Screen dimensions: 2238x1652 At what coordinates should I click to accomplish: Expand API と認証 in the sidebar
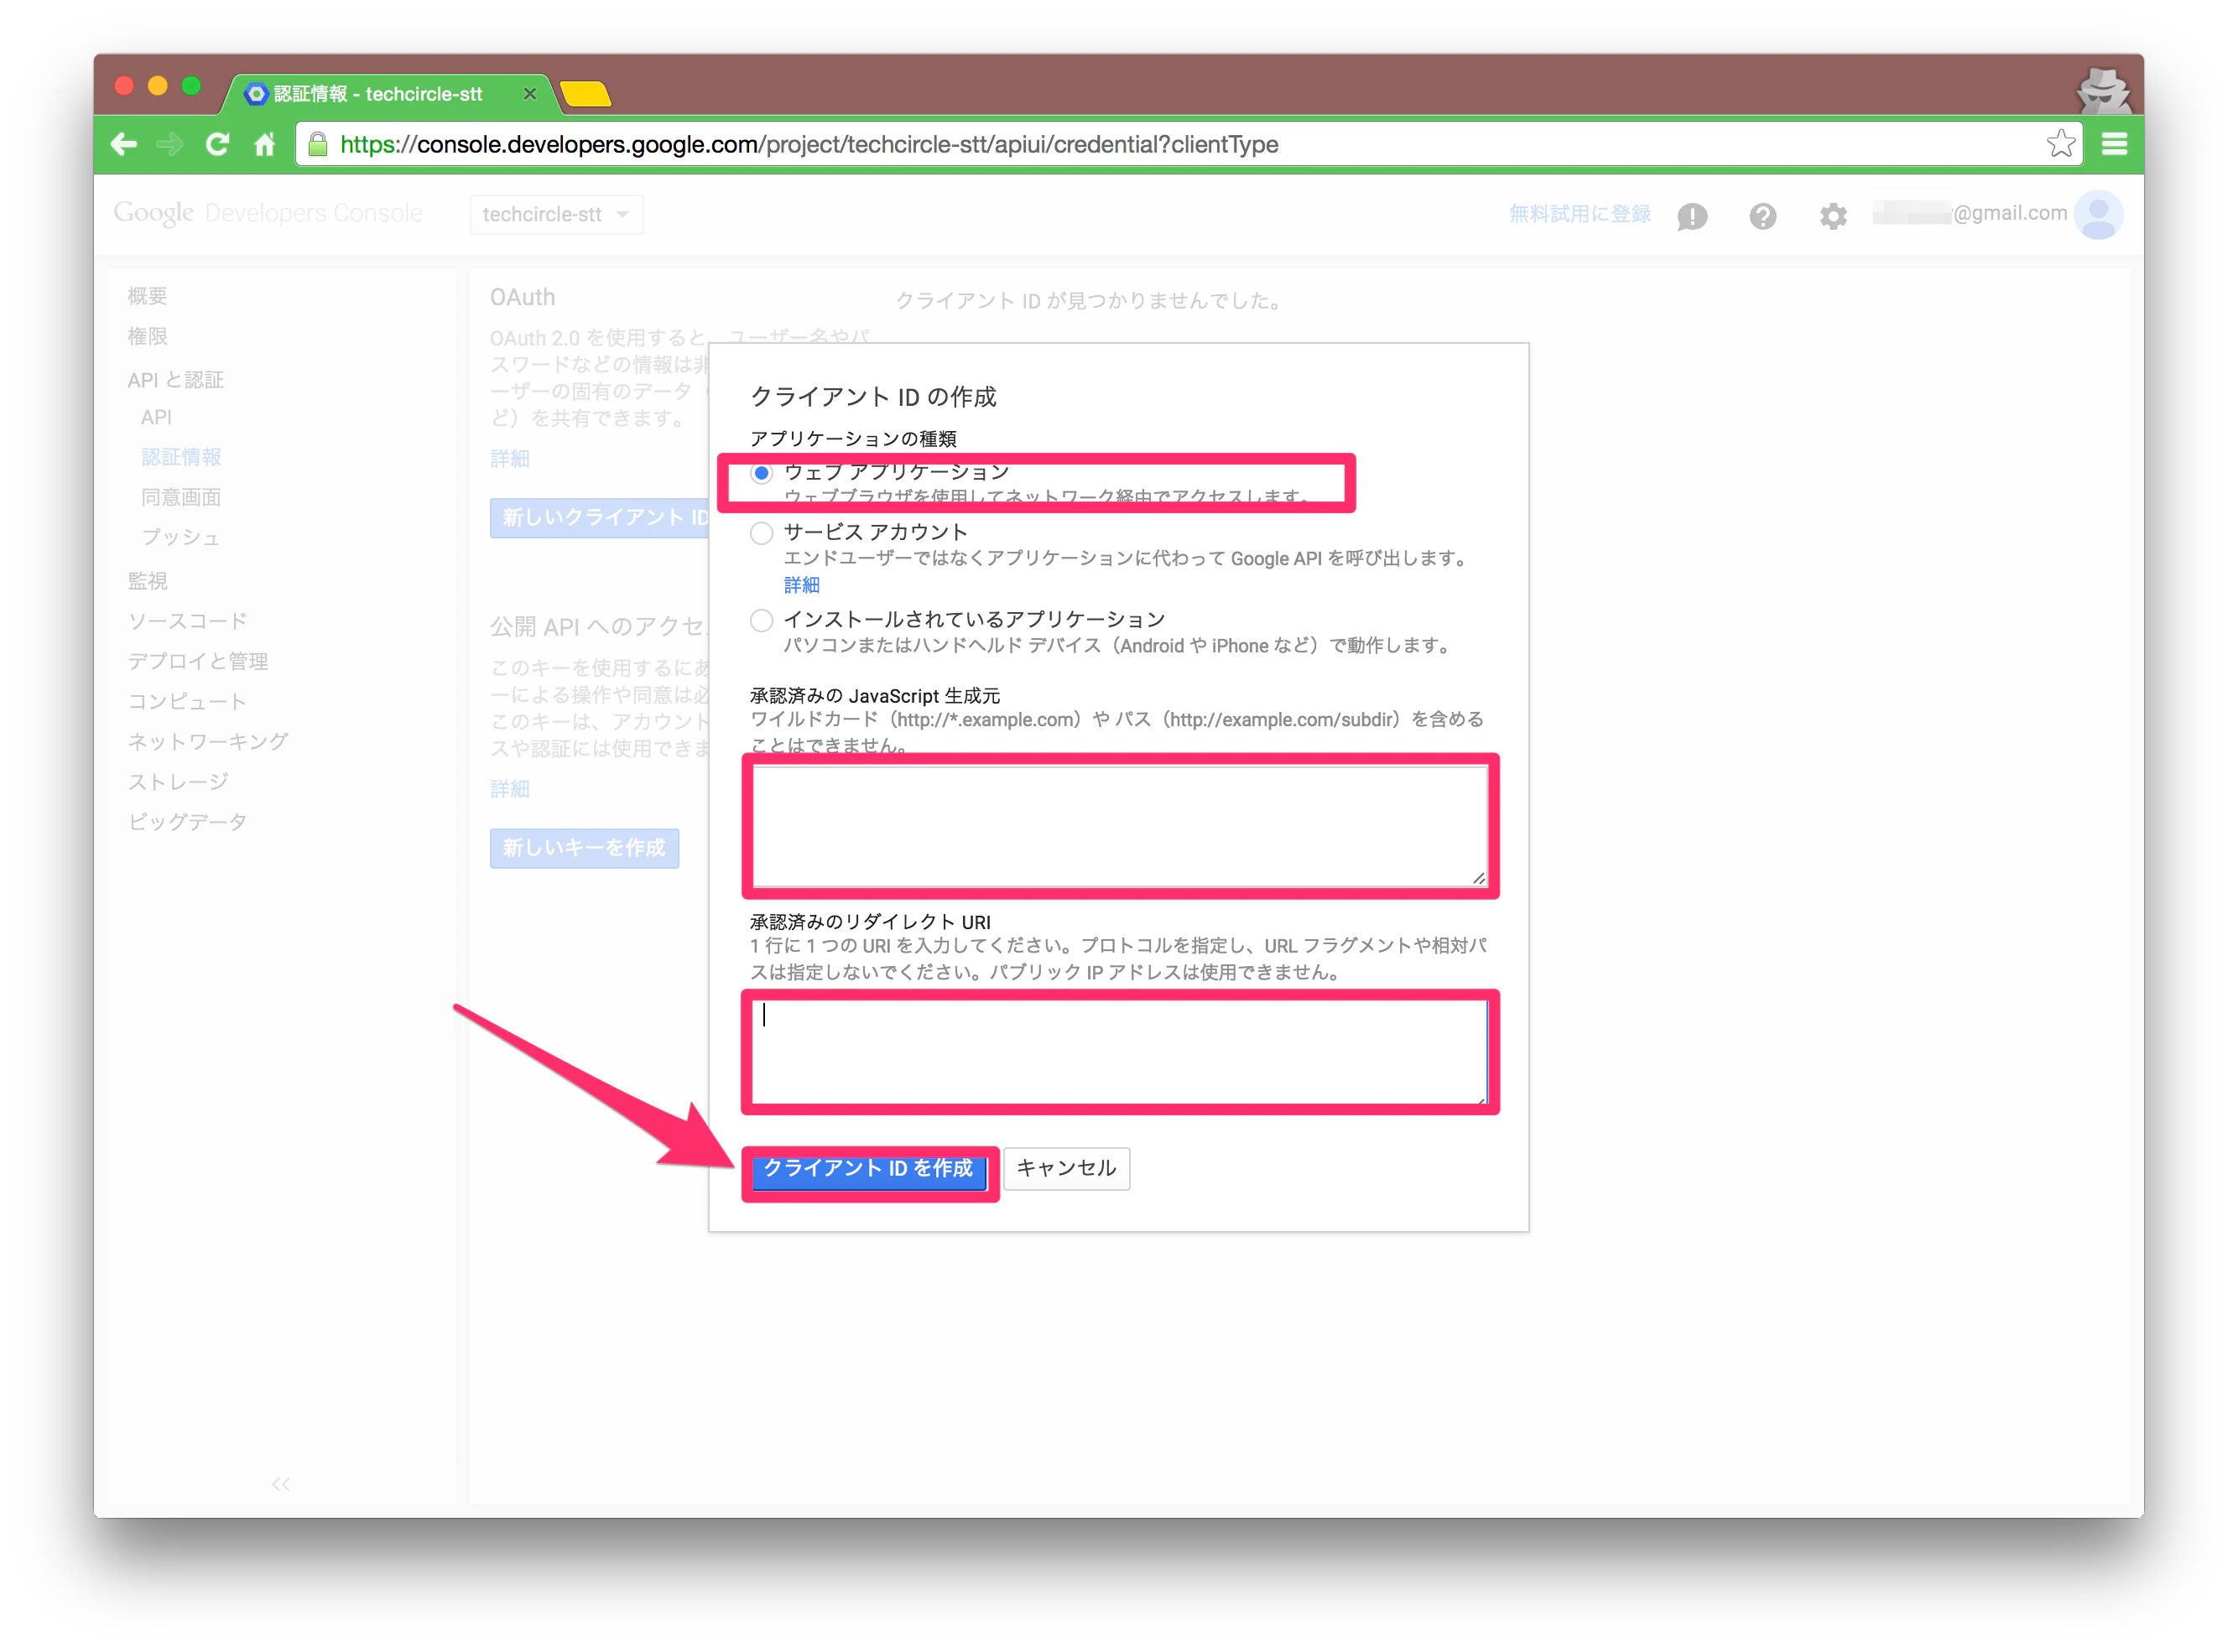(x=175, y=380)
